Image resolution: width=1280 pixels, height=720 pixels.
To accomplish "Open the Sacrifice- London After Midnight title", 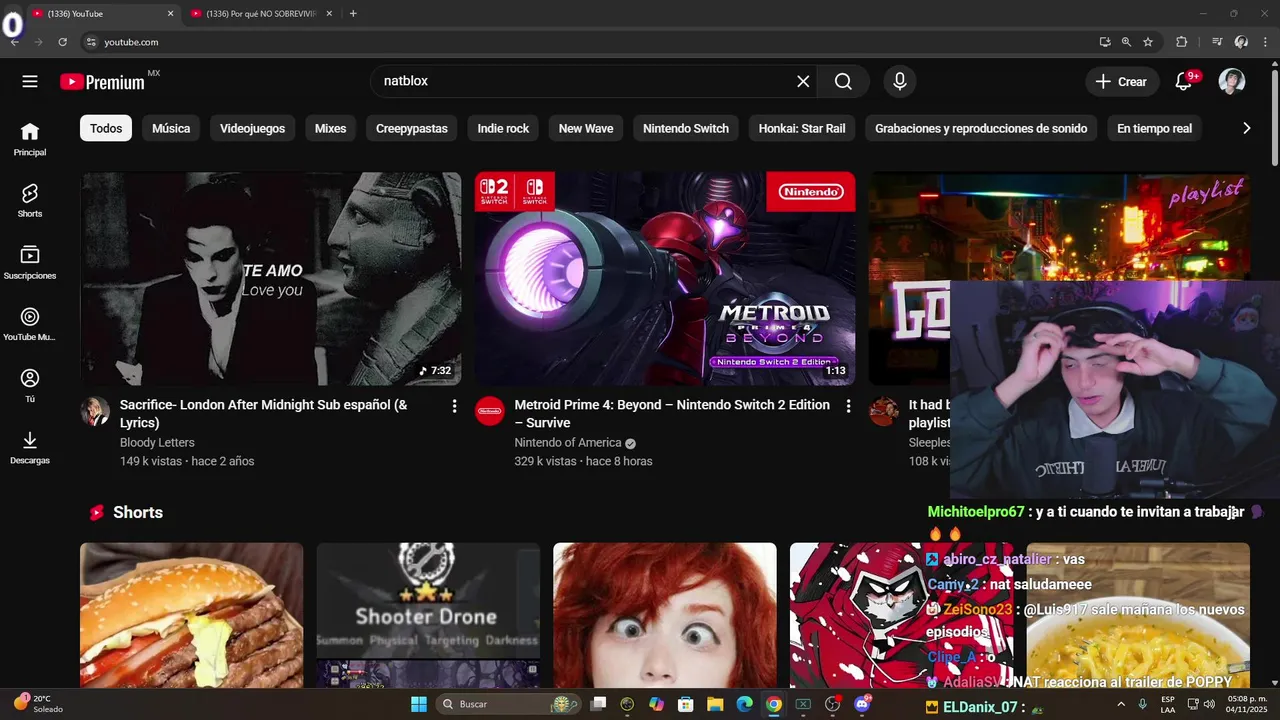I will coord(264,414).
